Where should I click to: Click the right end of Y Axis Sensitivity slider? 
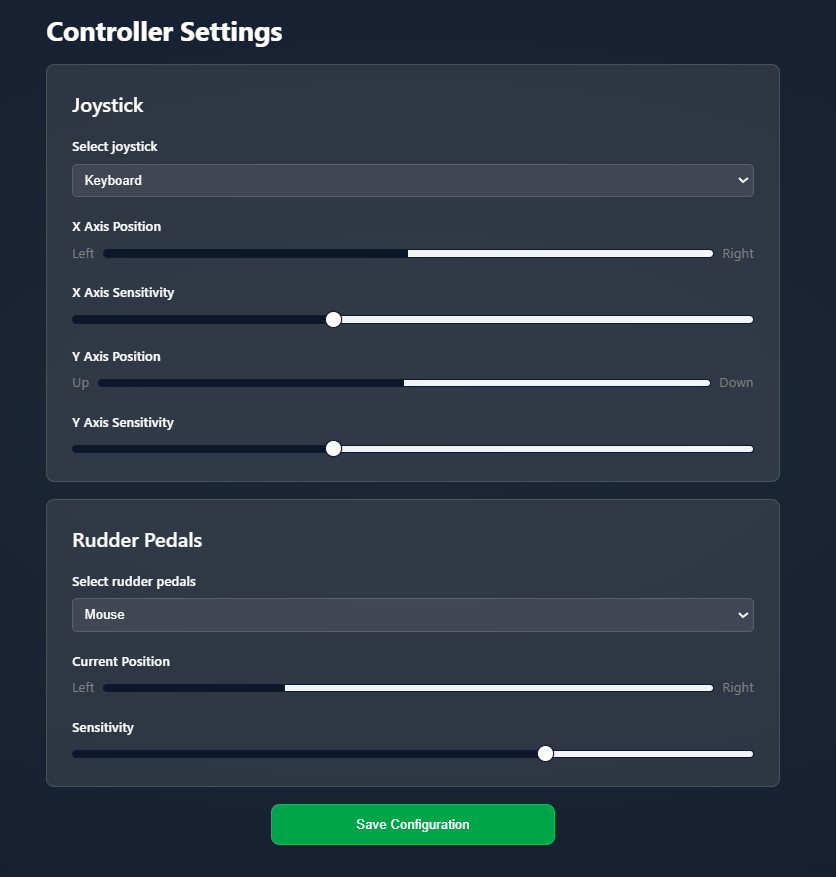pyautogui.click(x=748, y=448)
